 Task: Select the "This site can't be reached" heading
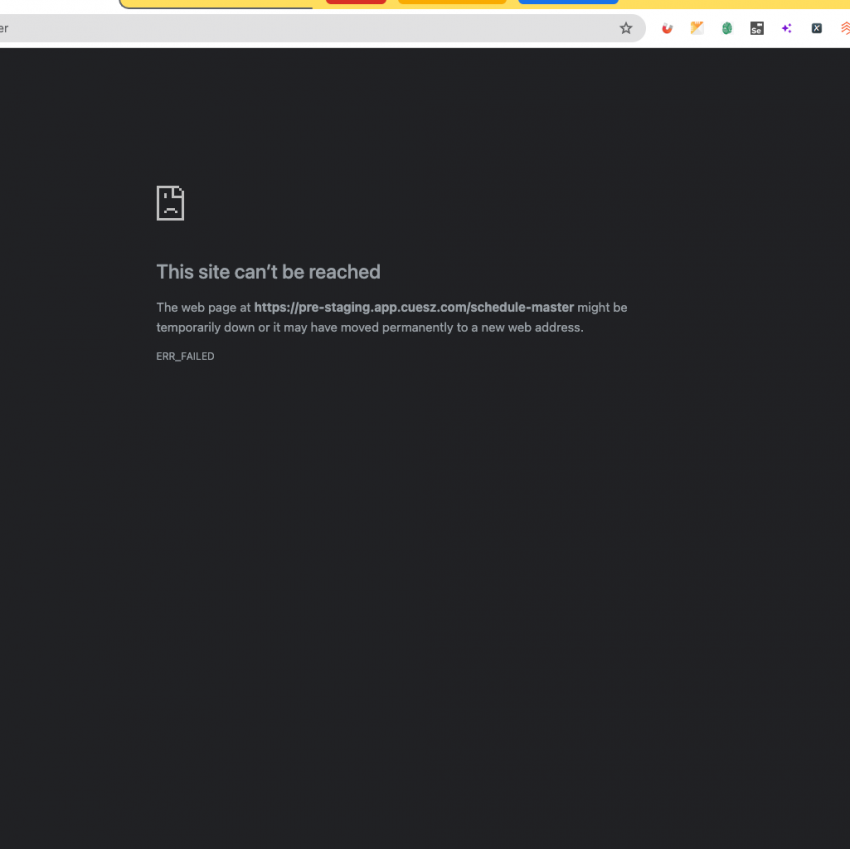268,272
